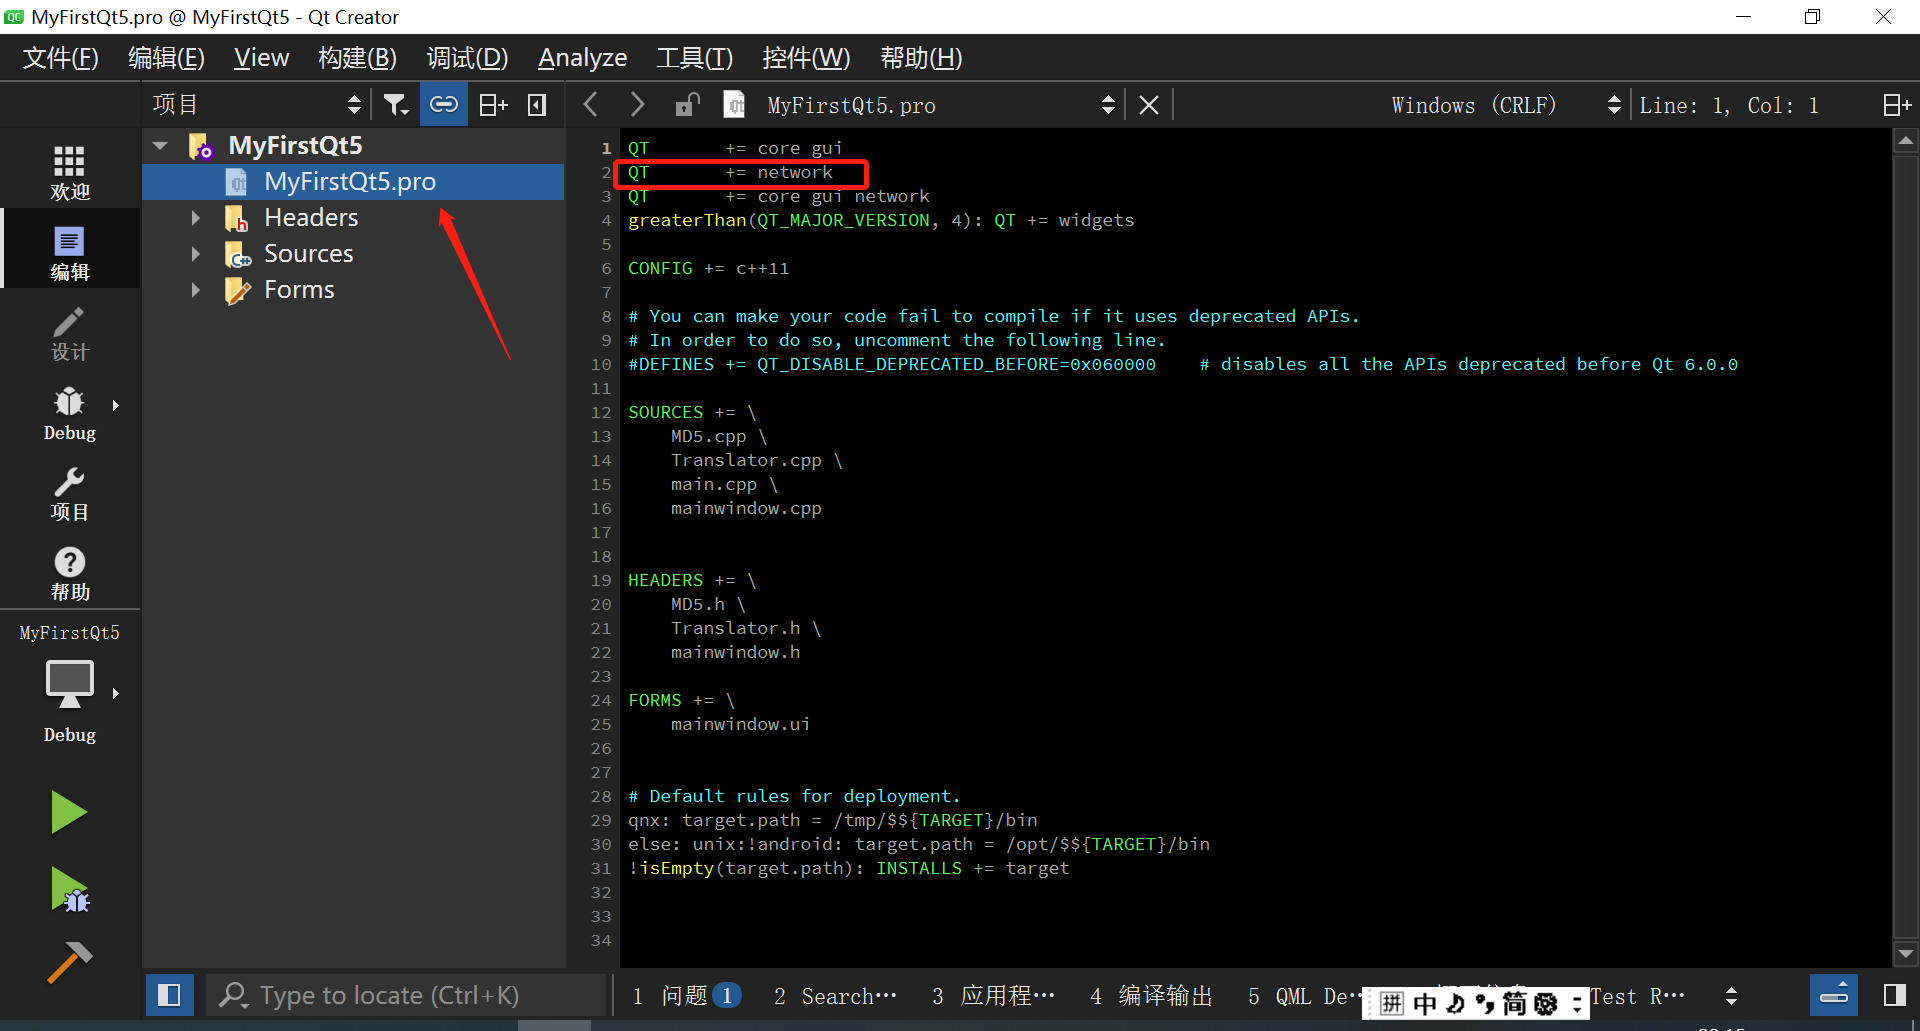Open the build settings hammer icon

coord(68,960)
